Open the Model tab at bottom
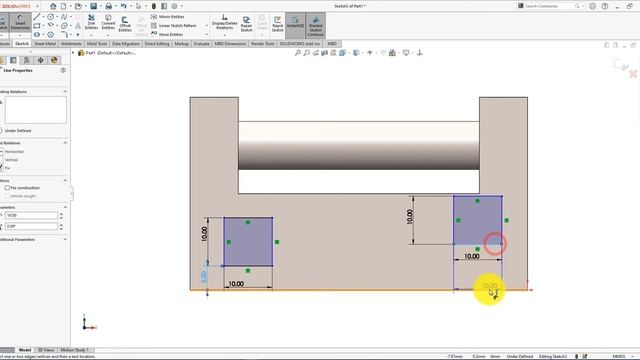Viewport: 640px width, 360px height. [24, 350]
